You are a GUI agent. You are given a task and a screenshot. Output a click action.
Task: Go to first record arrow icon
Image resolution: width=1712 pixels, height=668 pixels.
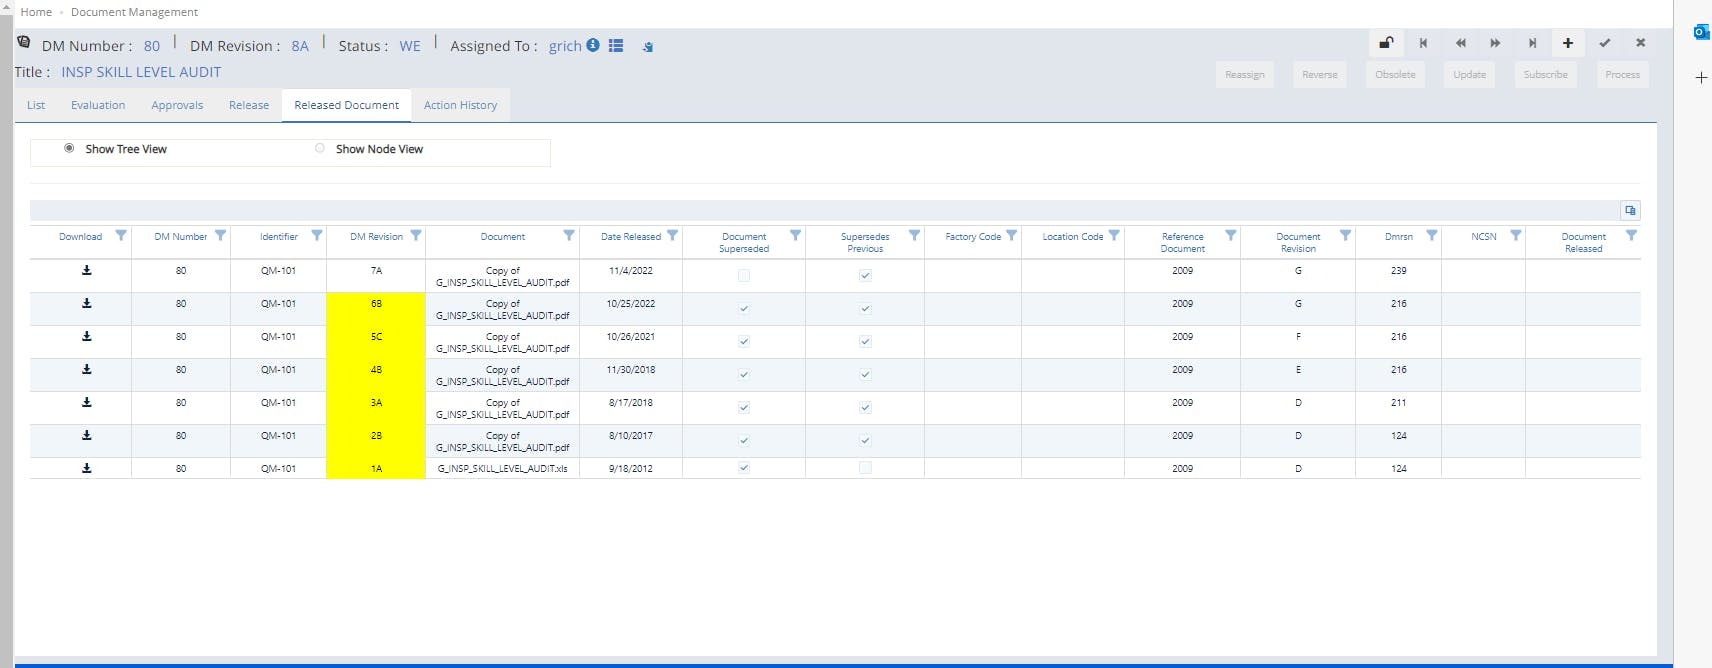click(x=1423, y=43)
